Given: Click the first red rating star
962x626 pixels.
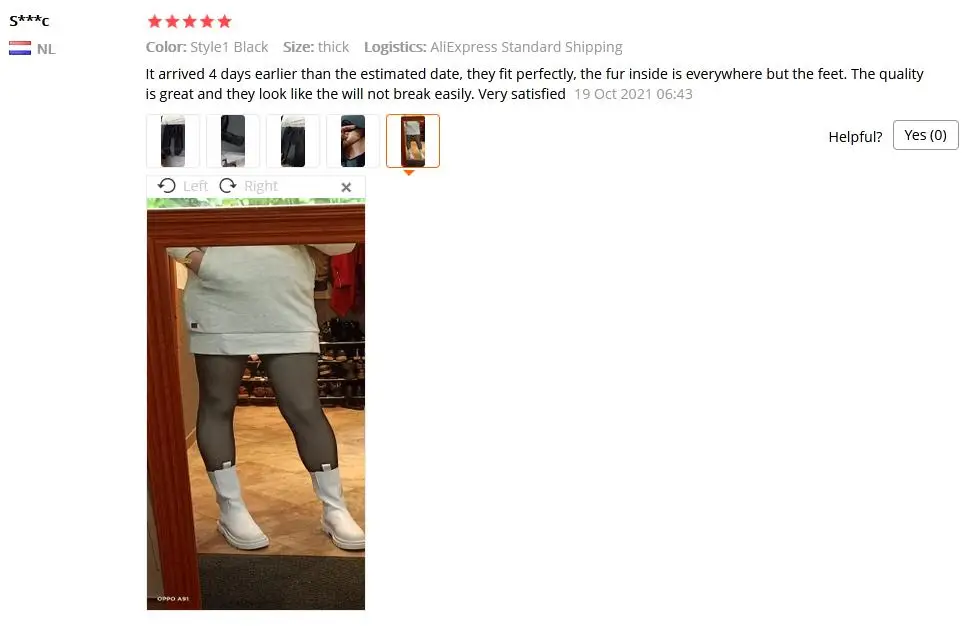Looking at the screenshot, I should pos(155,21).
